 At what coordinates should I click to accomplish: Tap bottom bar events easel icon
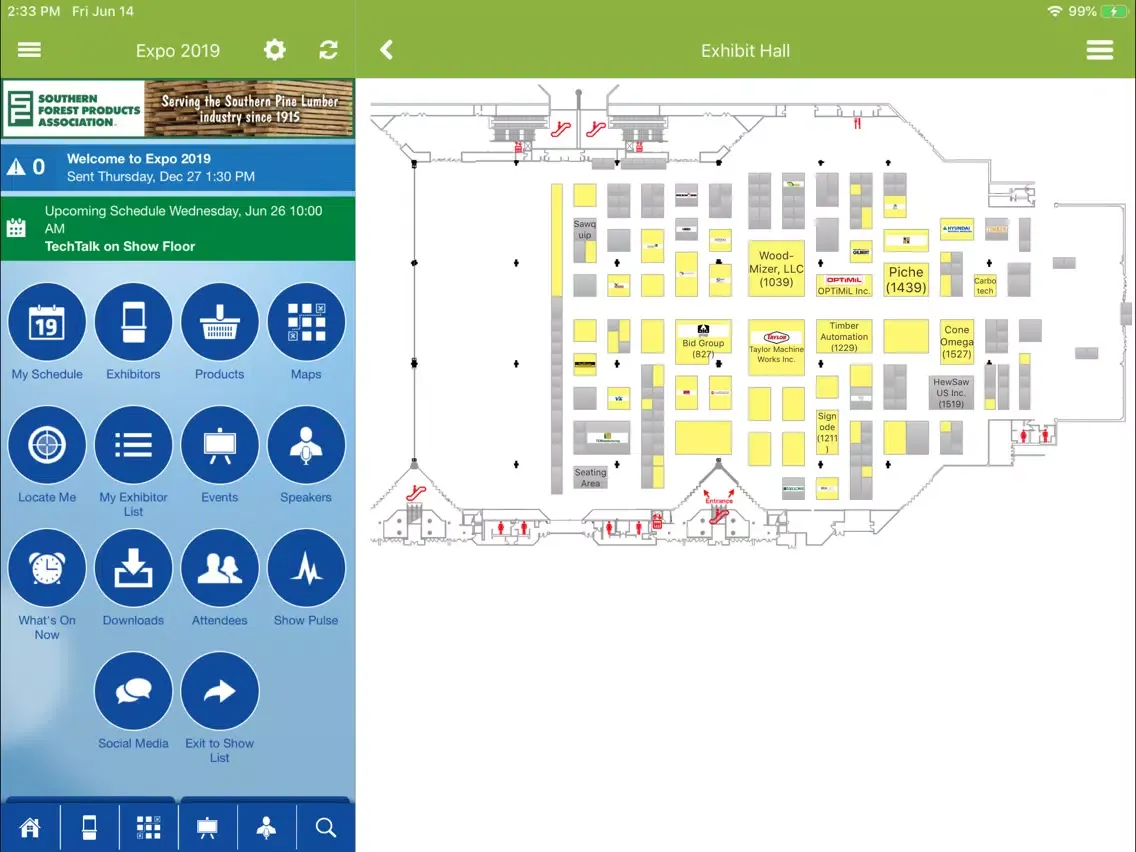pos(207,827)
